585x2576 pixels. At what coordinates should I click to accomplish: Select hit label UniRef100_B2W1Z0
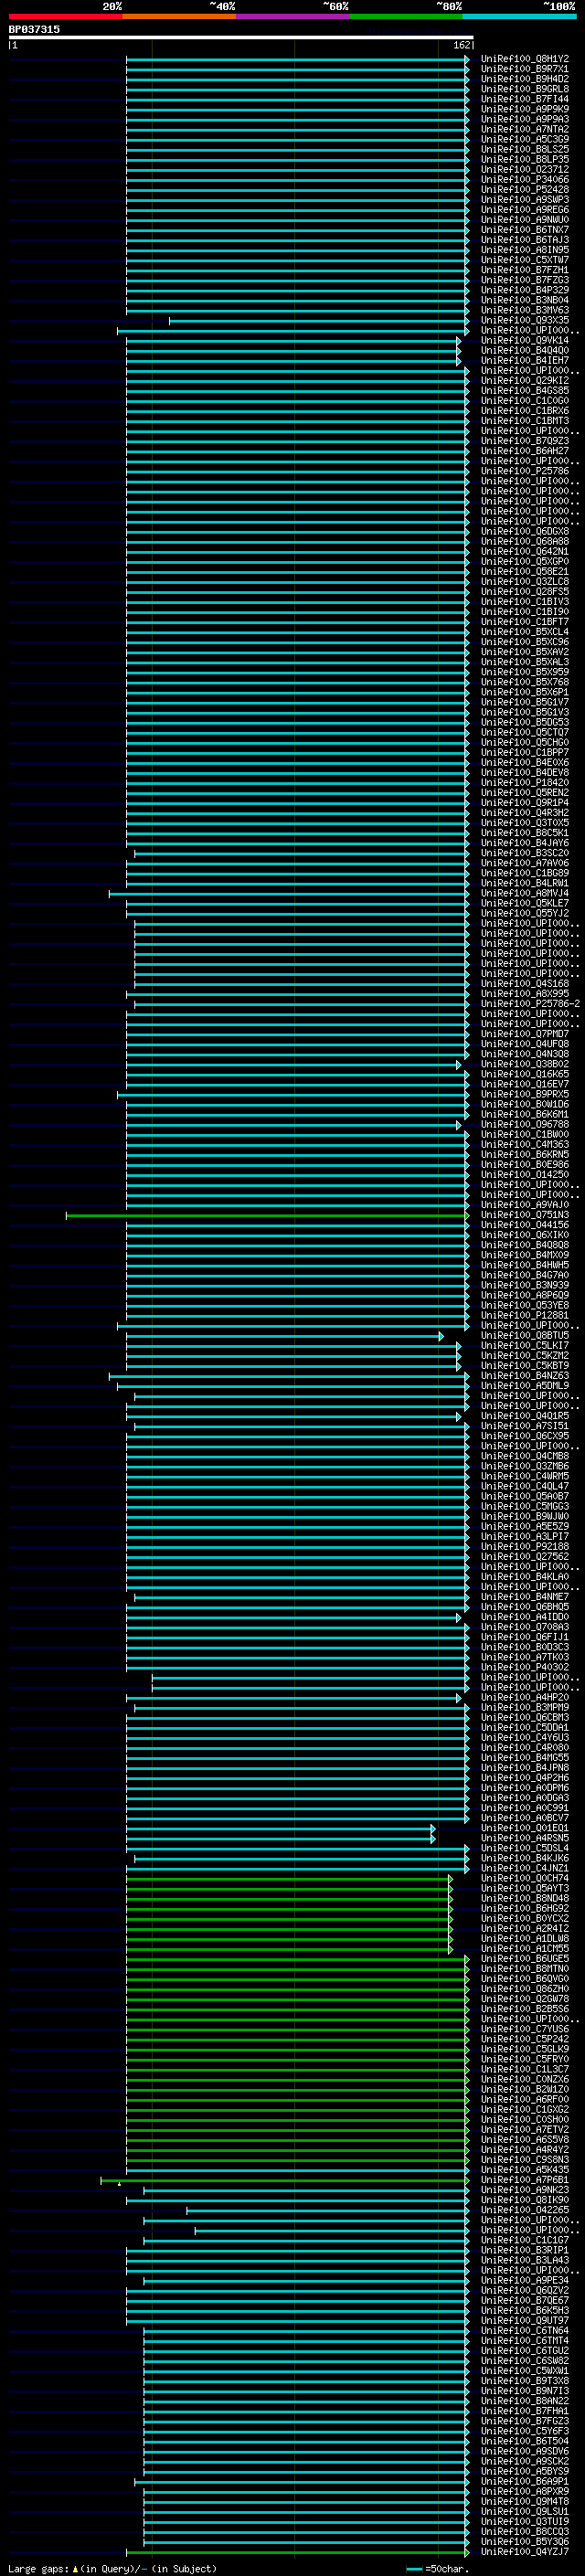(524, 2088)
